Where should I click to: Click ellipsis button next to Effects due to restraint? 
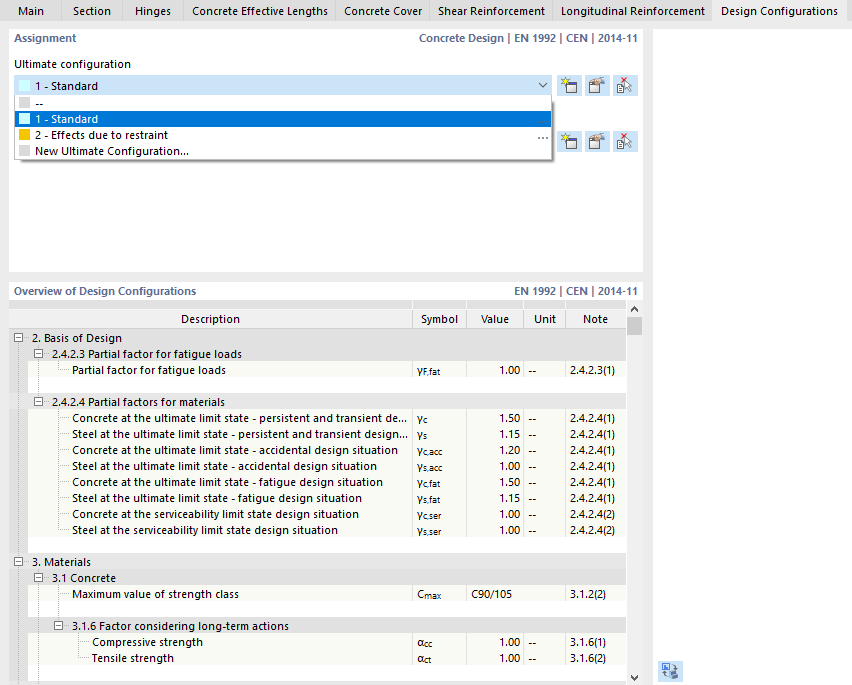point(542,137)
